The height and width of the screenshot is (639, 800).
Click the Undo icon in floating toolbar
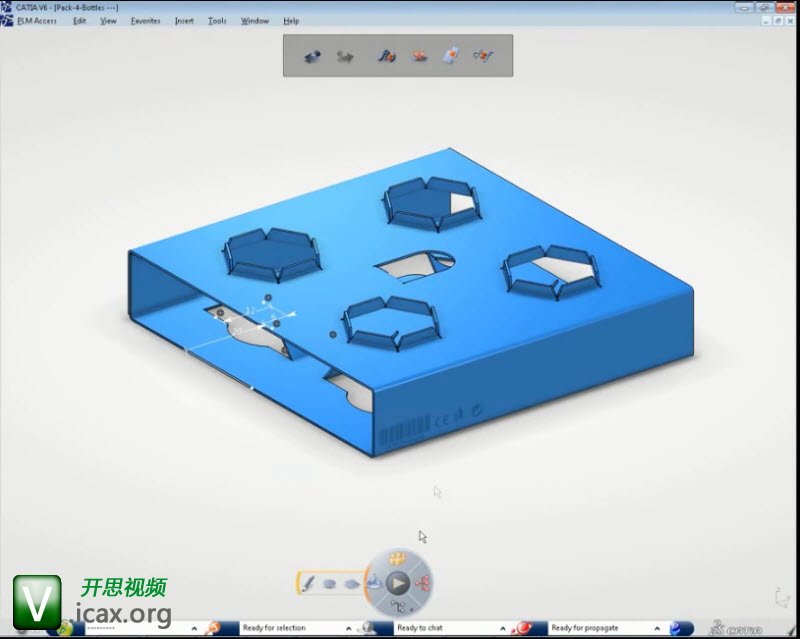[313, 56]
